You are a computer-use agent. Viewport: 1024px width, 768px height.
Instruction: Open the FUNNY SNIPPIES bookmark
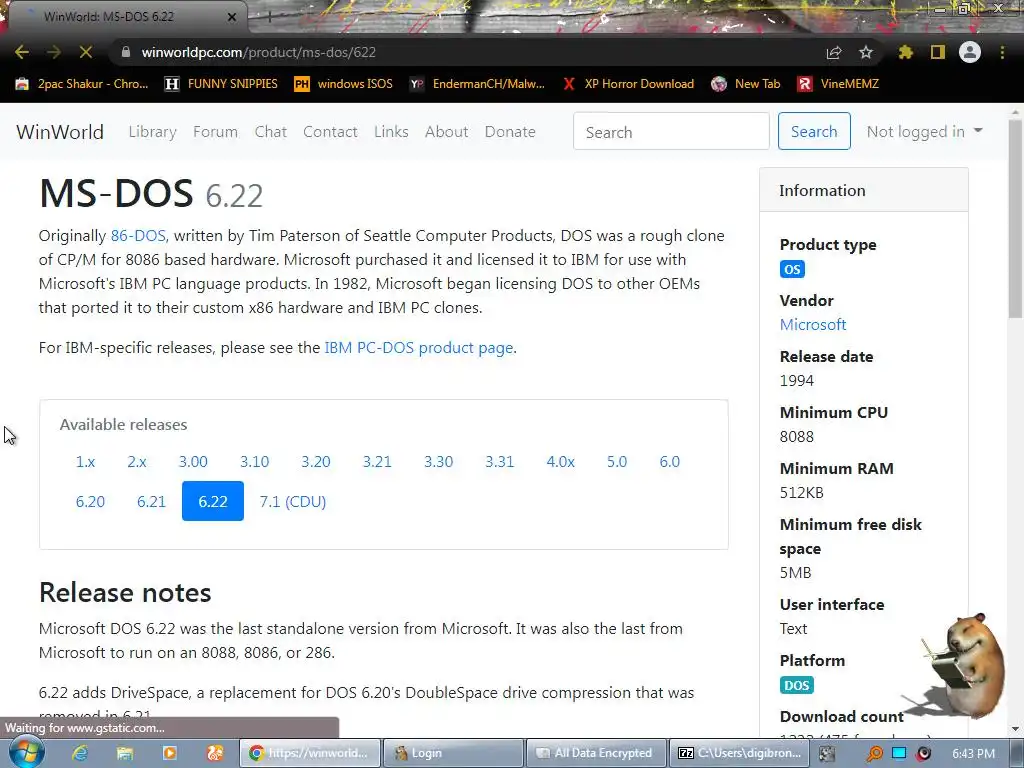[x=221, y=84]
